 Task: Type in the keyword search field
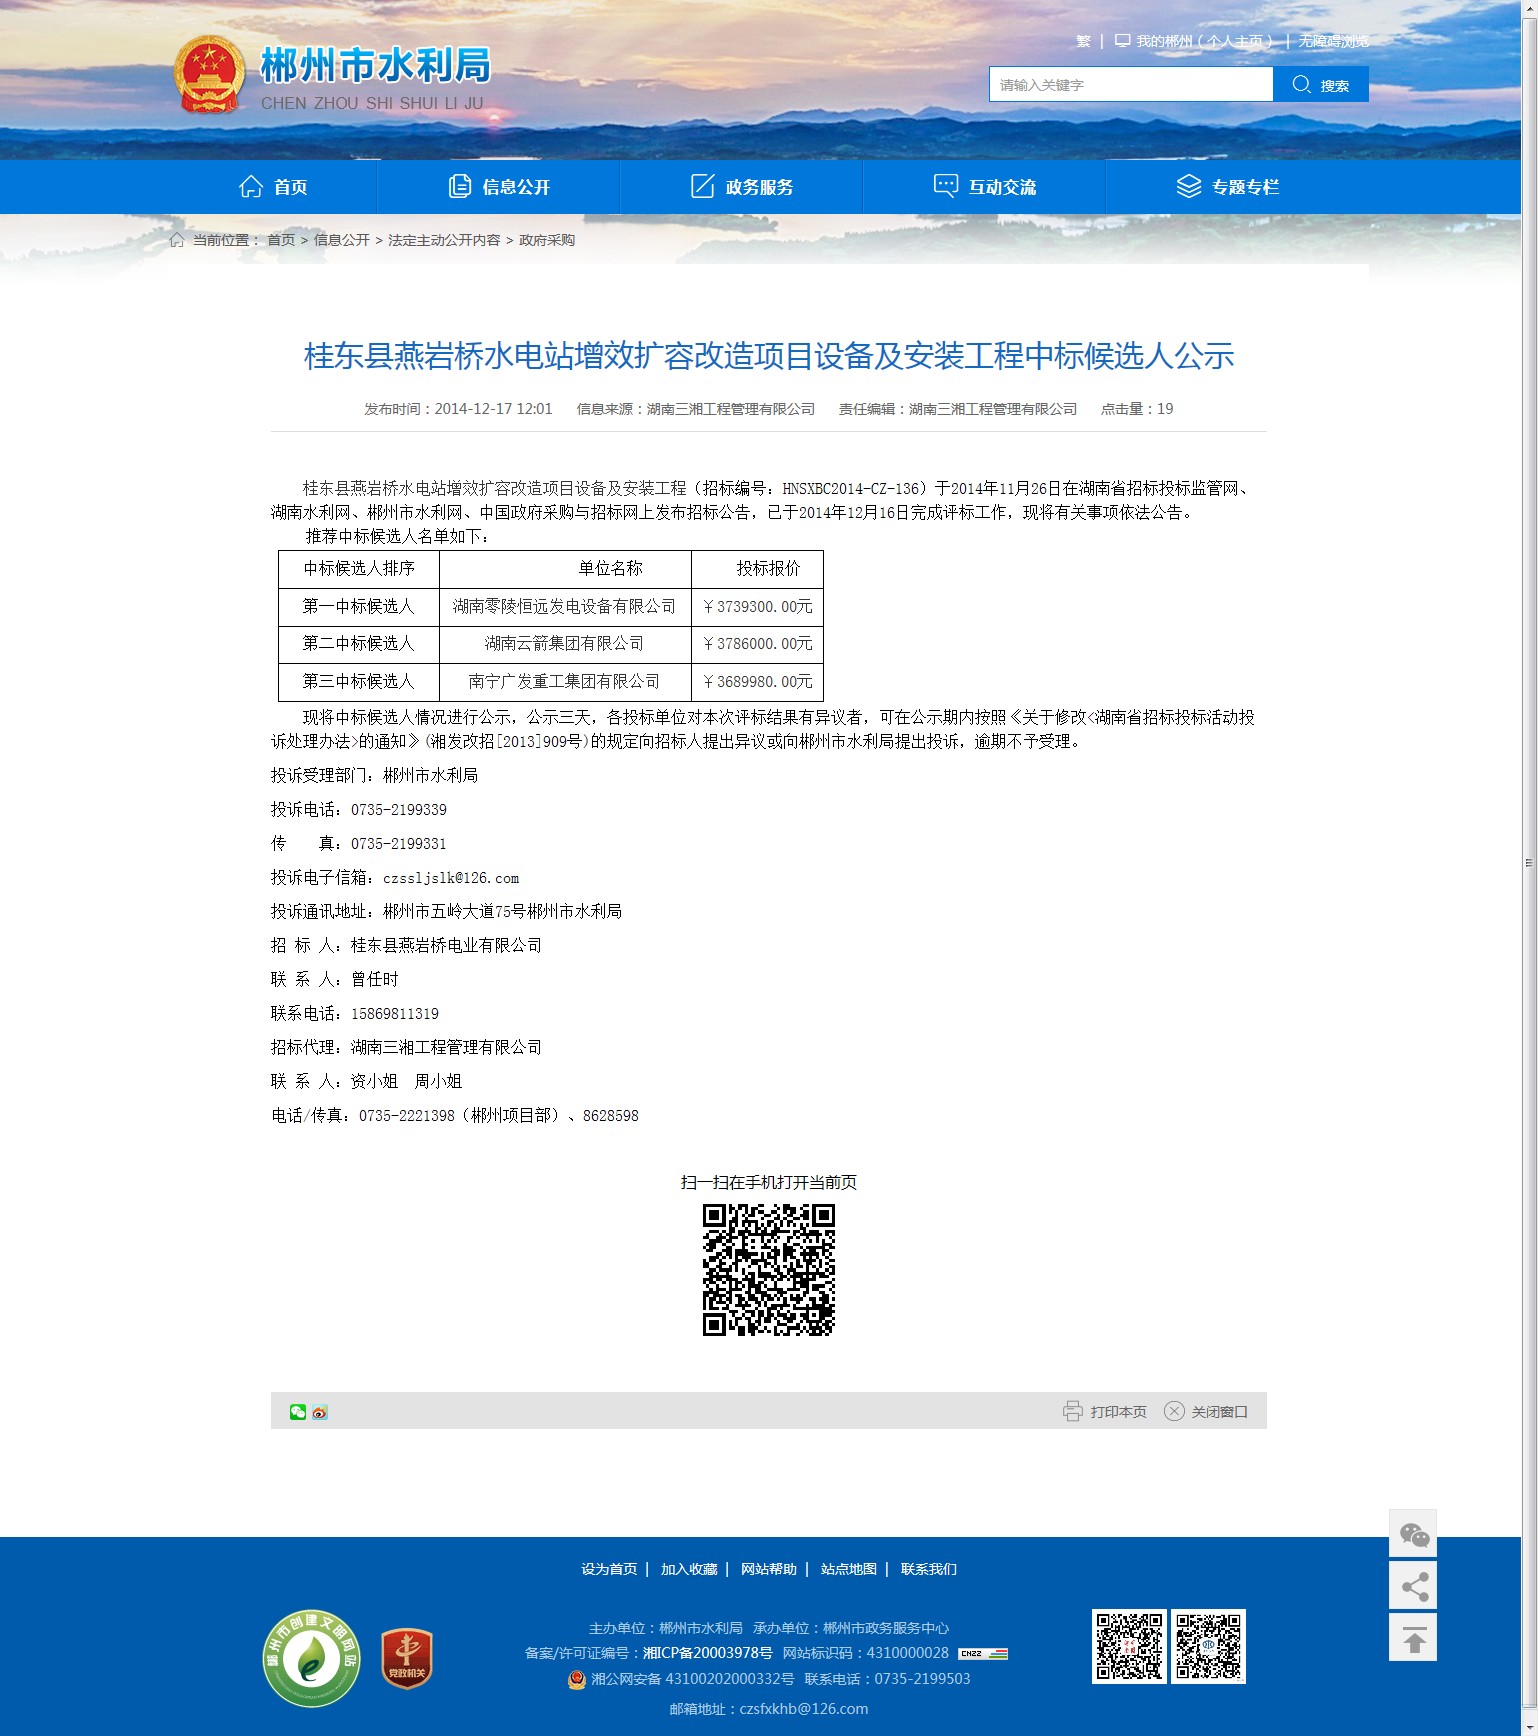(x=1130, y=85)
